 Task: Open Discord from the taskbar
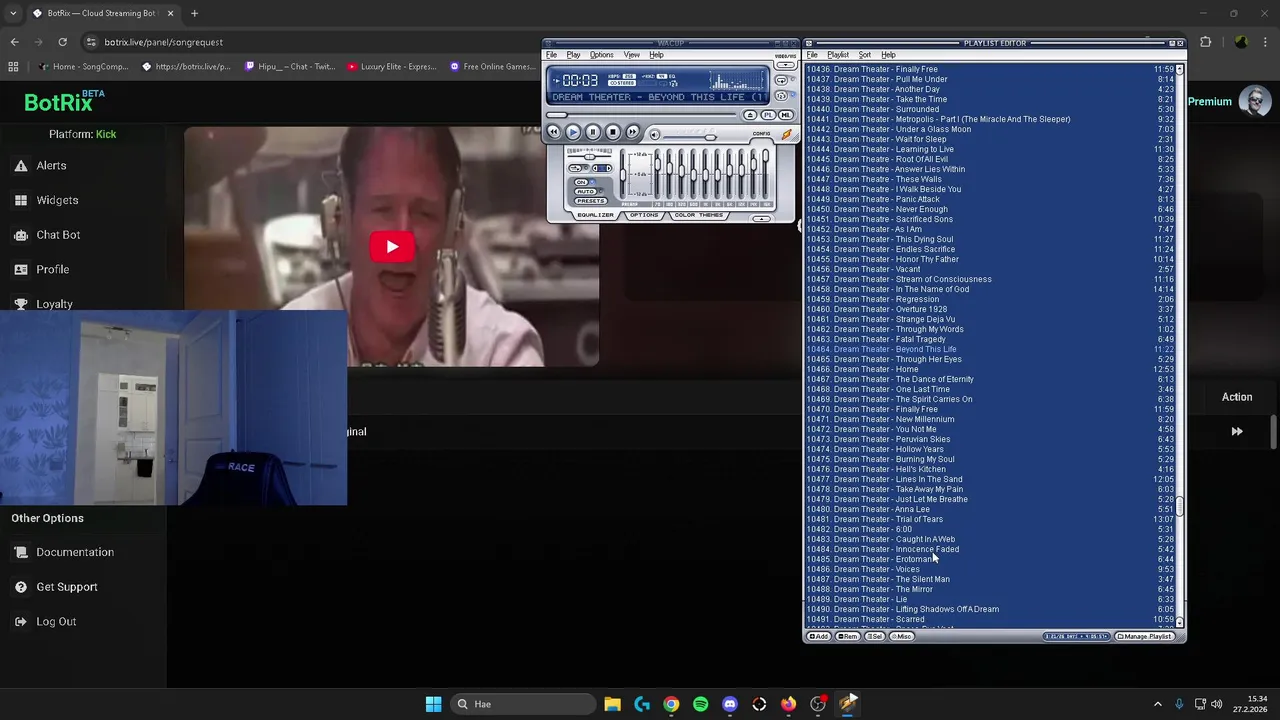(x=730, y=704)
